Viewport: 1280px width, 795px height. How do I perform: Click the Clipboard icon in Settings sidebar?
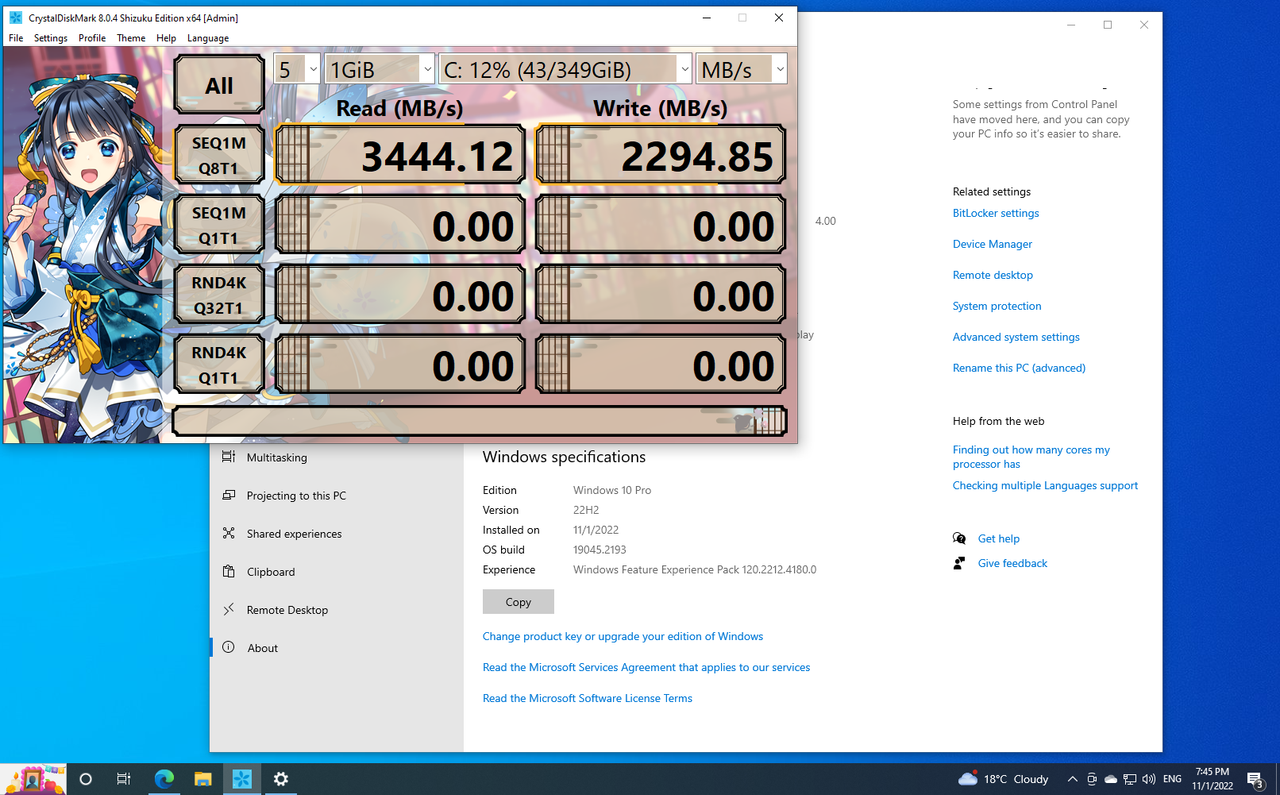229,571
